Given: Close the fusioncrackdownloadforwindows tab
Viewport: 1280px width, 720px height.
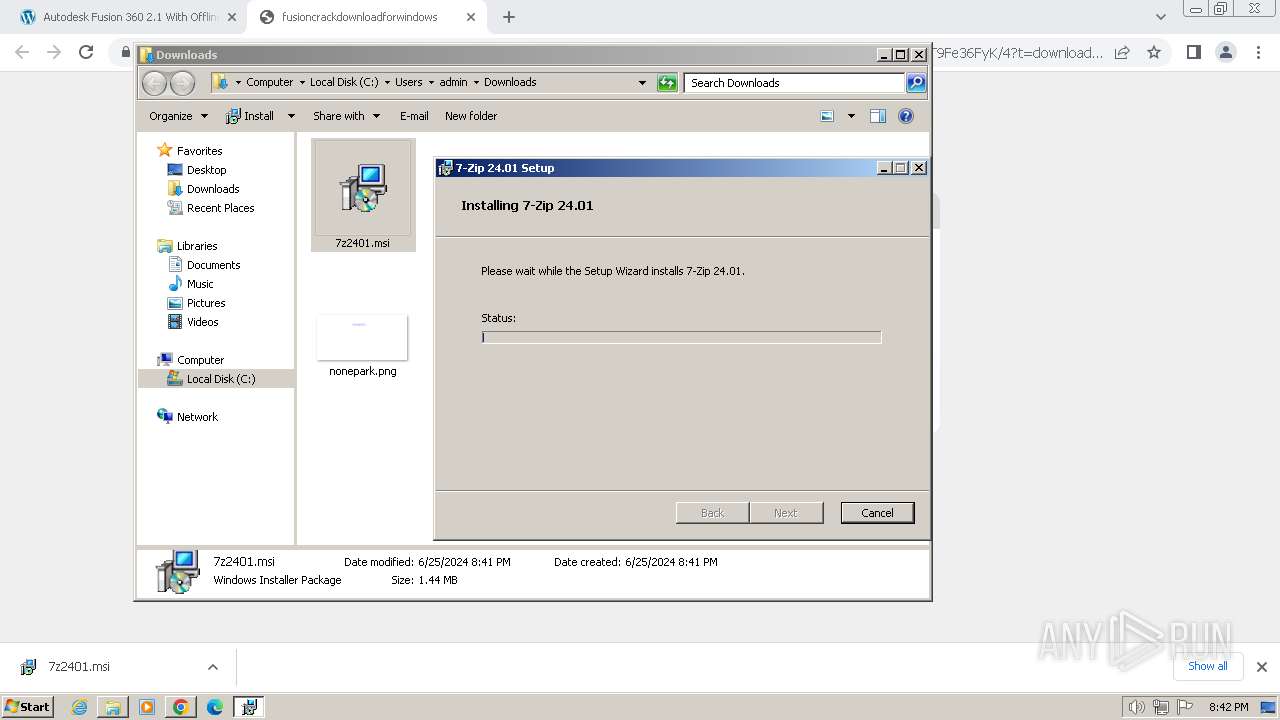Looking at the screenshot, I should 471,17.
